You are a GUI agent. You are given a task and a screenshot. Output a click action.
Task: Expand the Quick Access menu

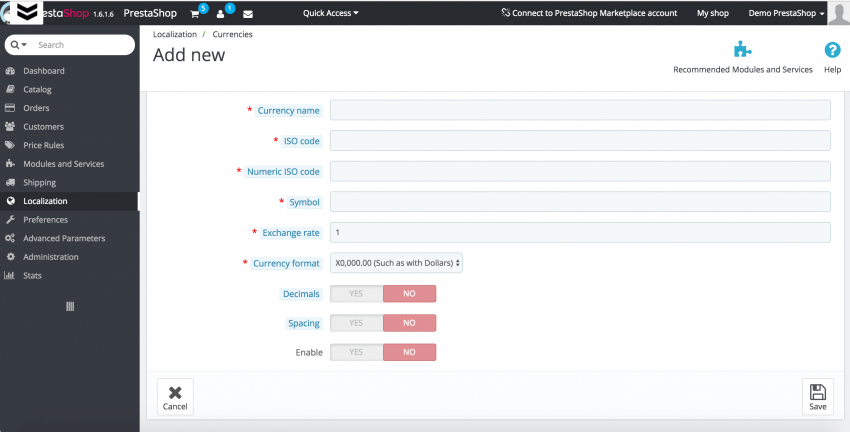[x=331, y=13]
